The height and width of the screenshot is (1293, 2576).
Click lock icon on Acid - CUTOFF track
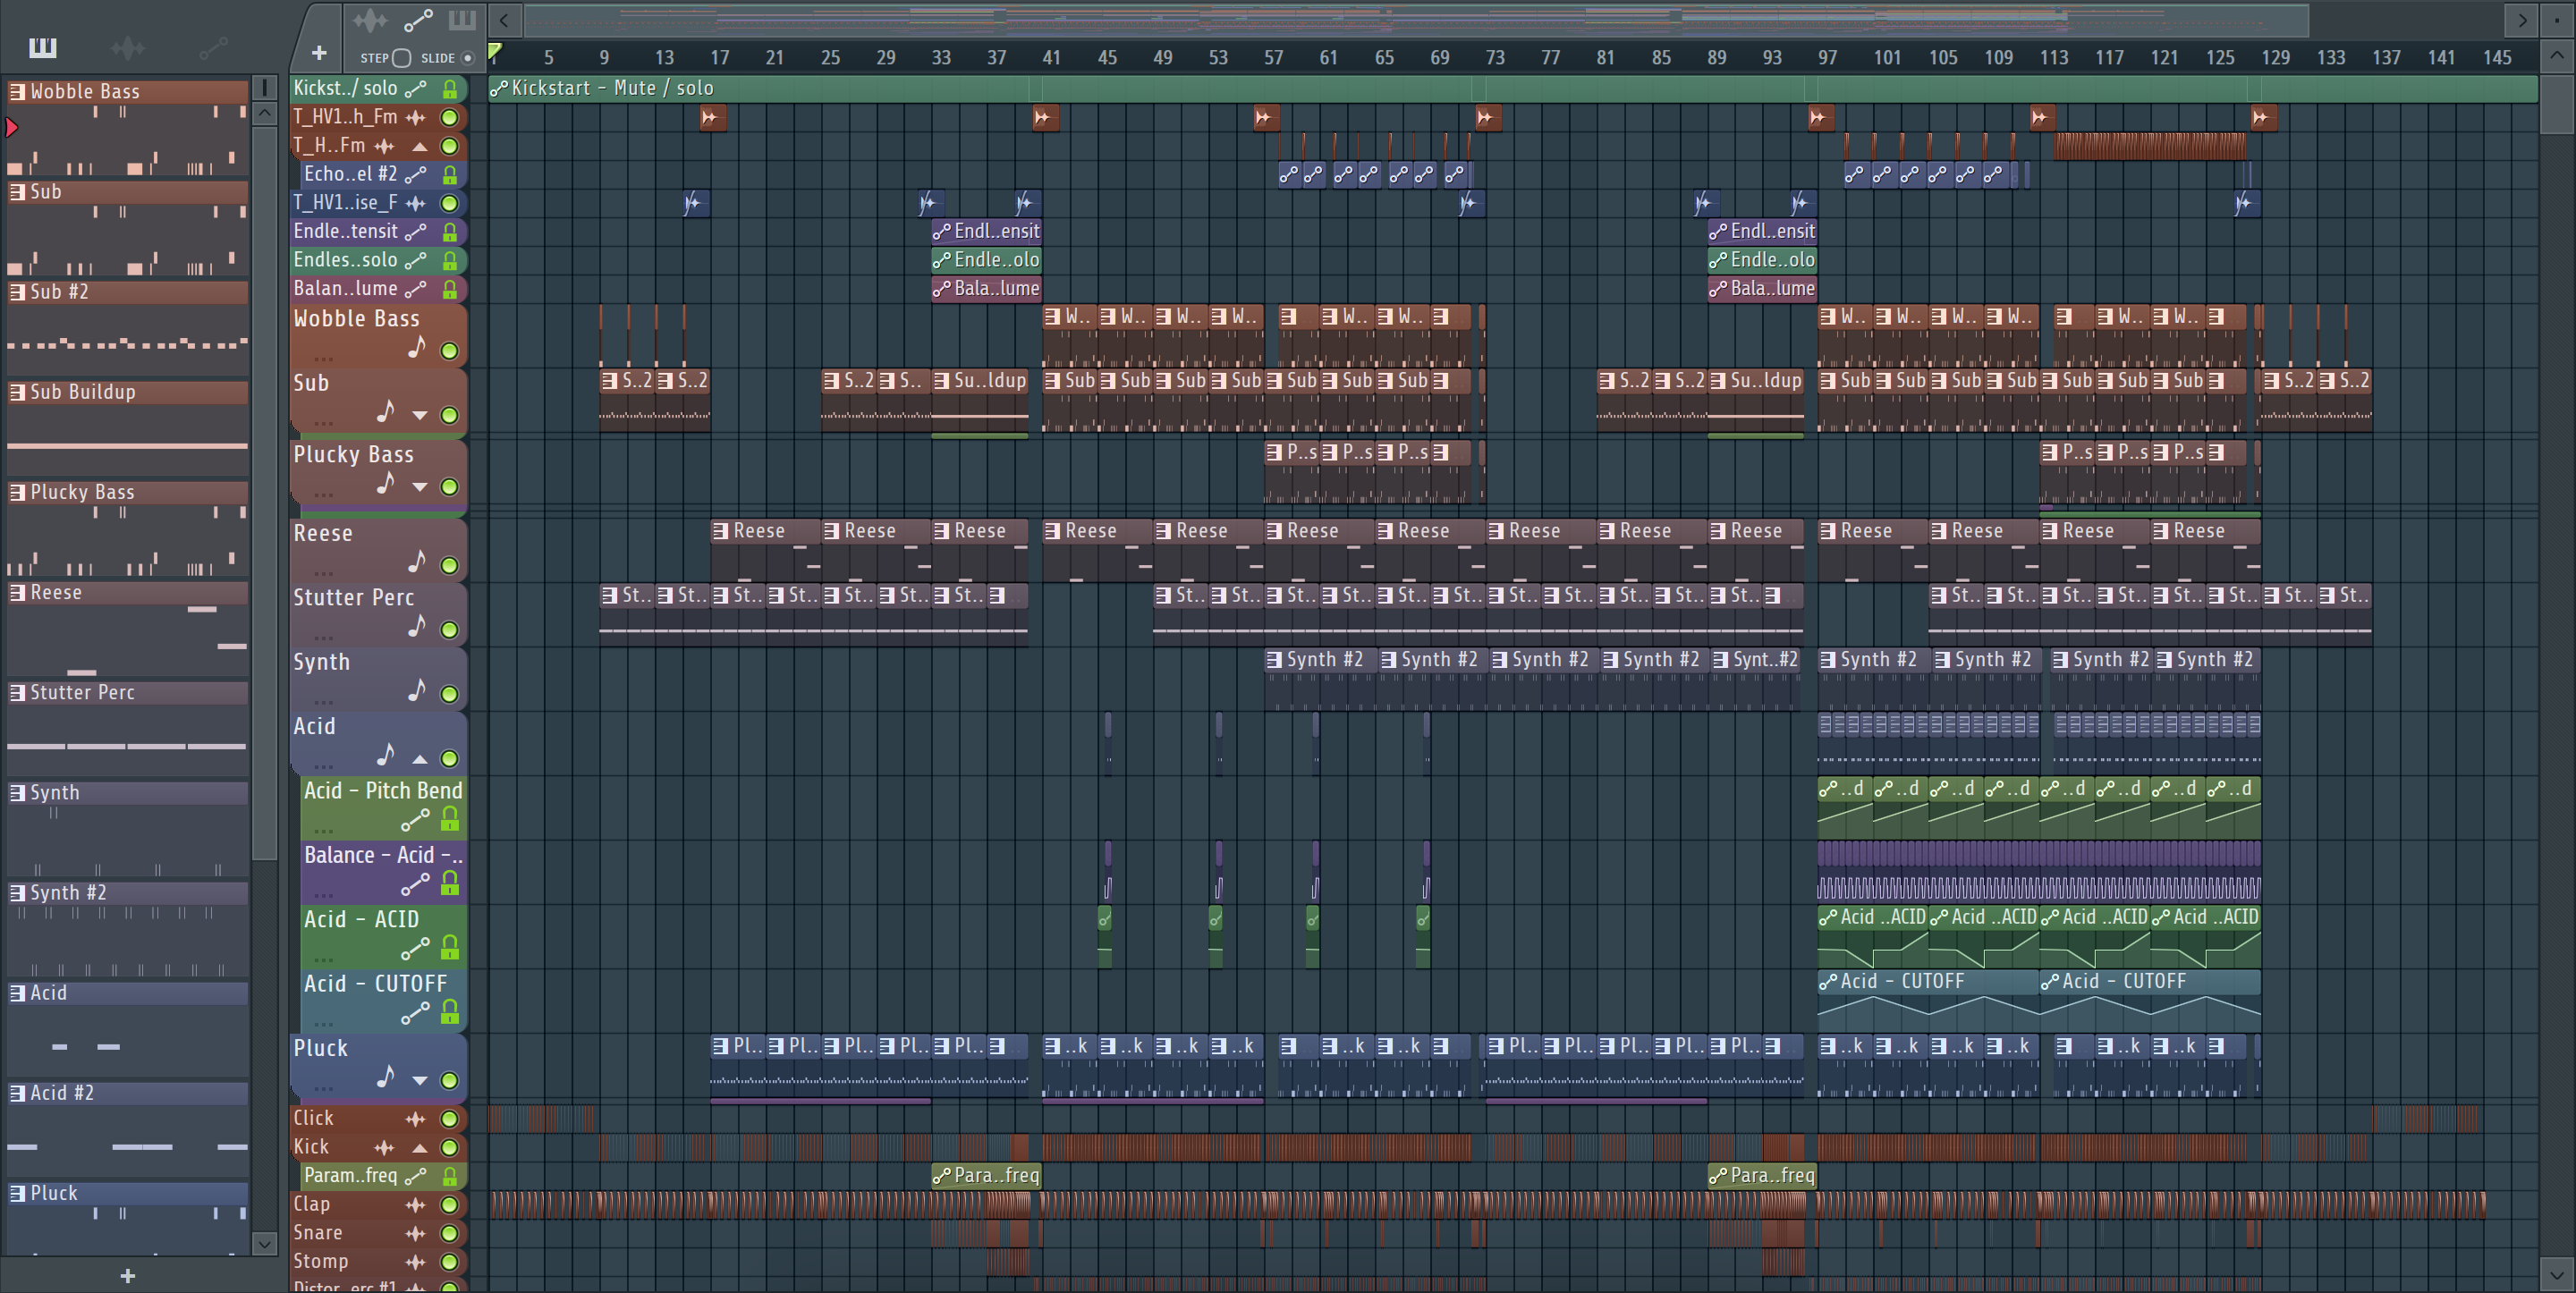pyautogui.click(x=450, y=1012)
